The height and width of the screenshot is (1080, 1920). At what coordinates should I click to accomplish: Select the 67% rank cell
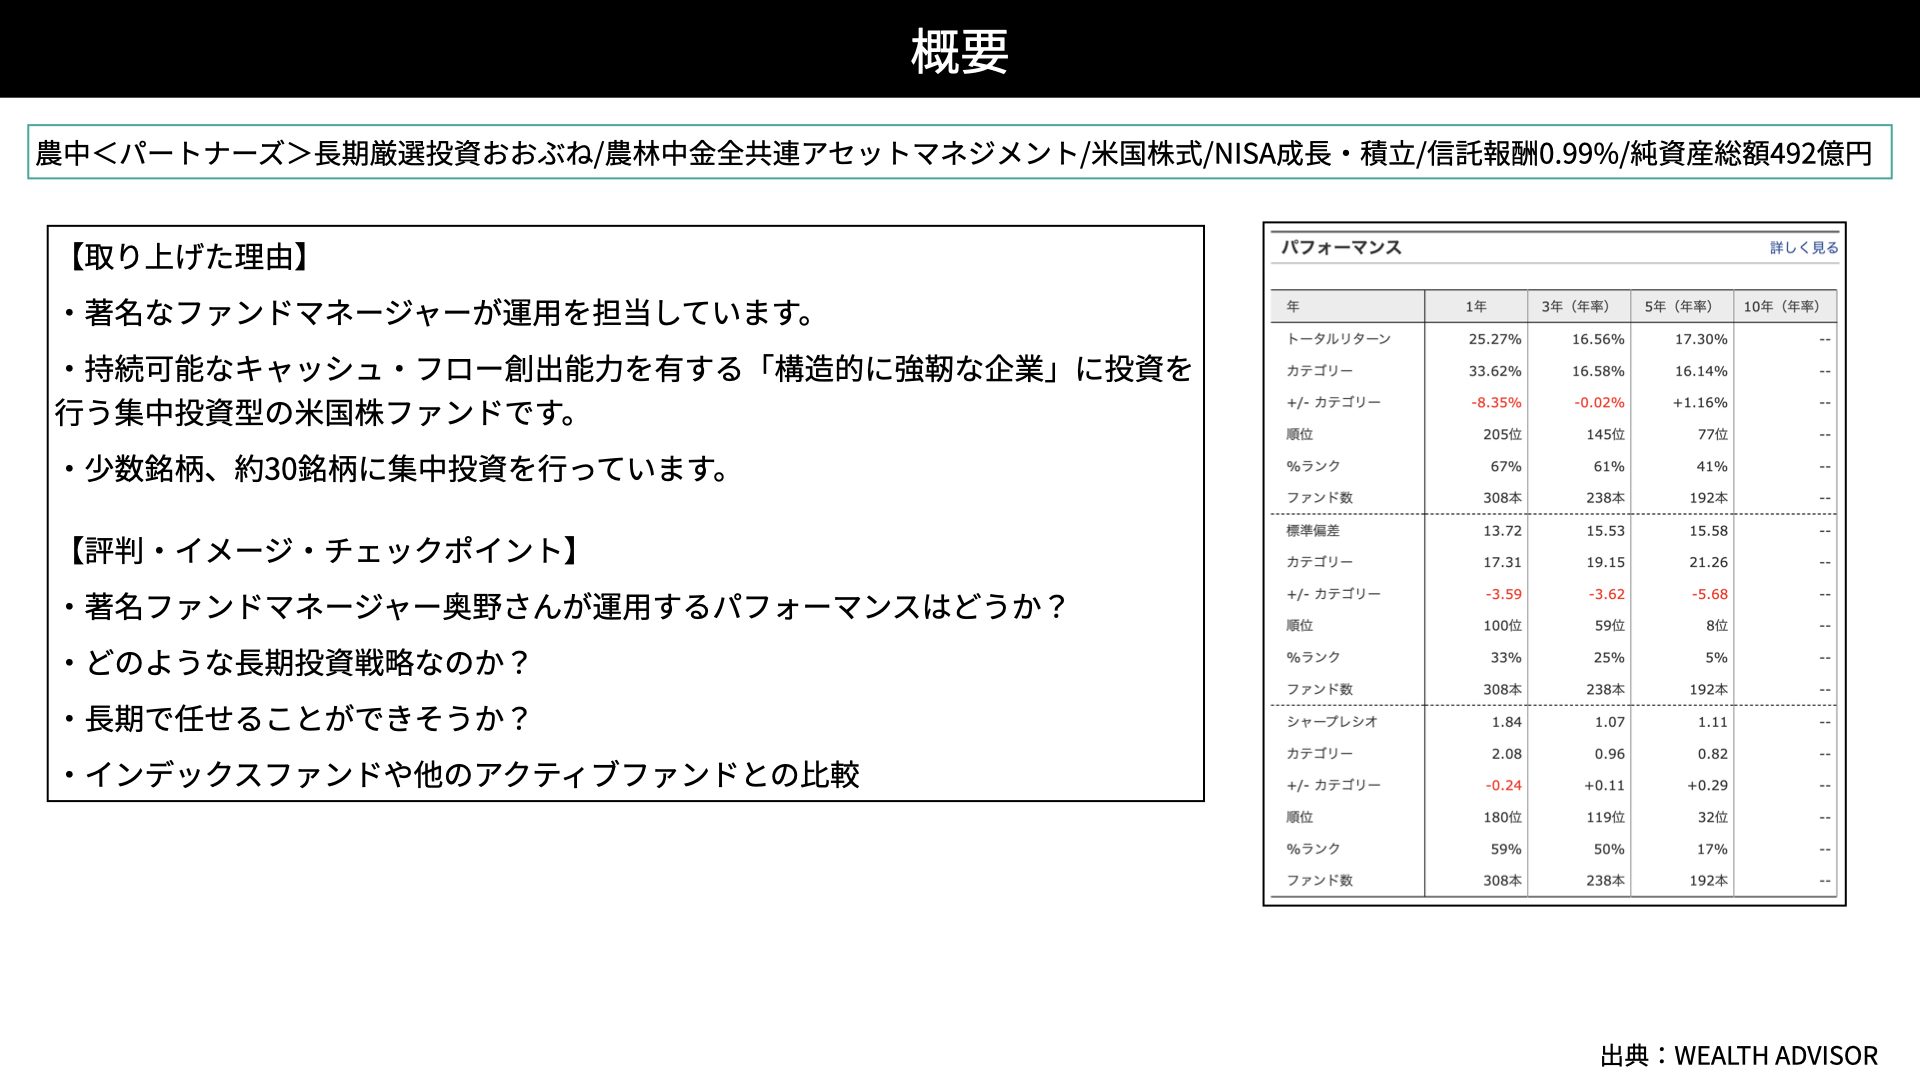pyautogui.click(x=1506, y=466)
